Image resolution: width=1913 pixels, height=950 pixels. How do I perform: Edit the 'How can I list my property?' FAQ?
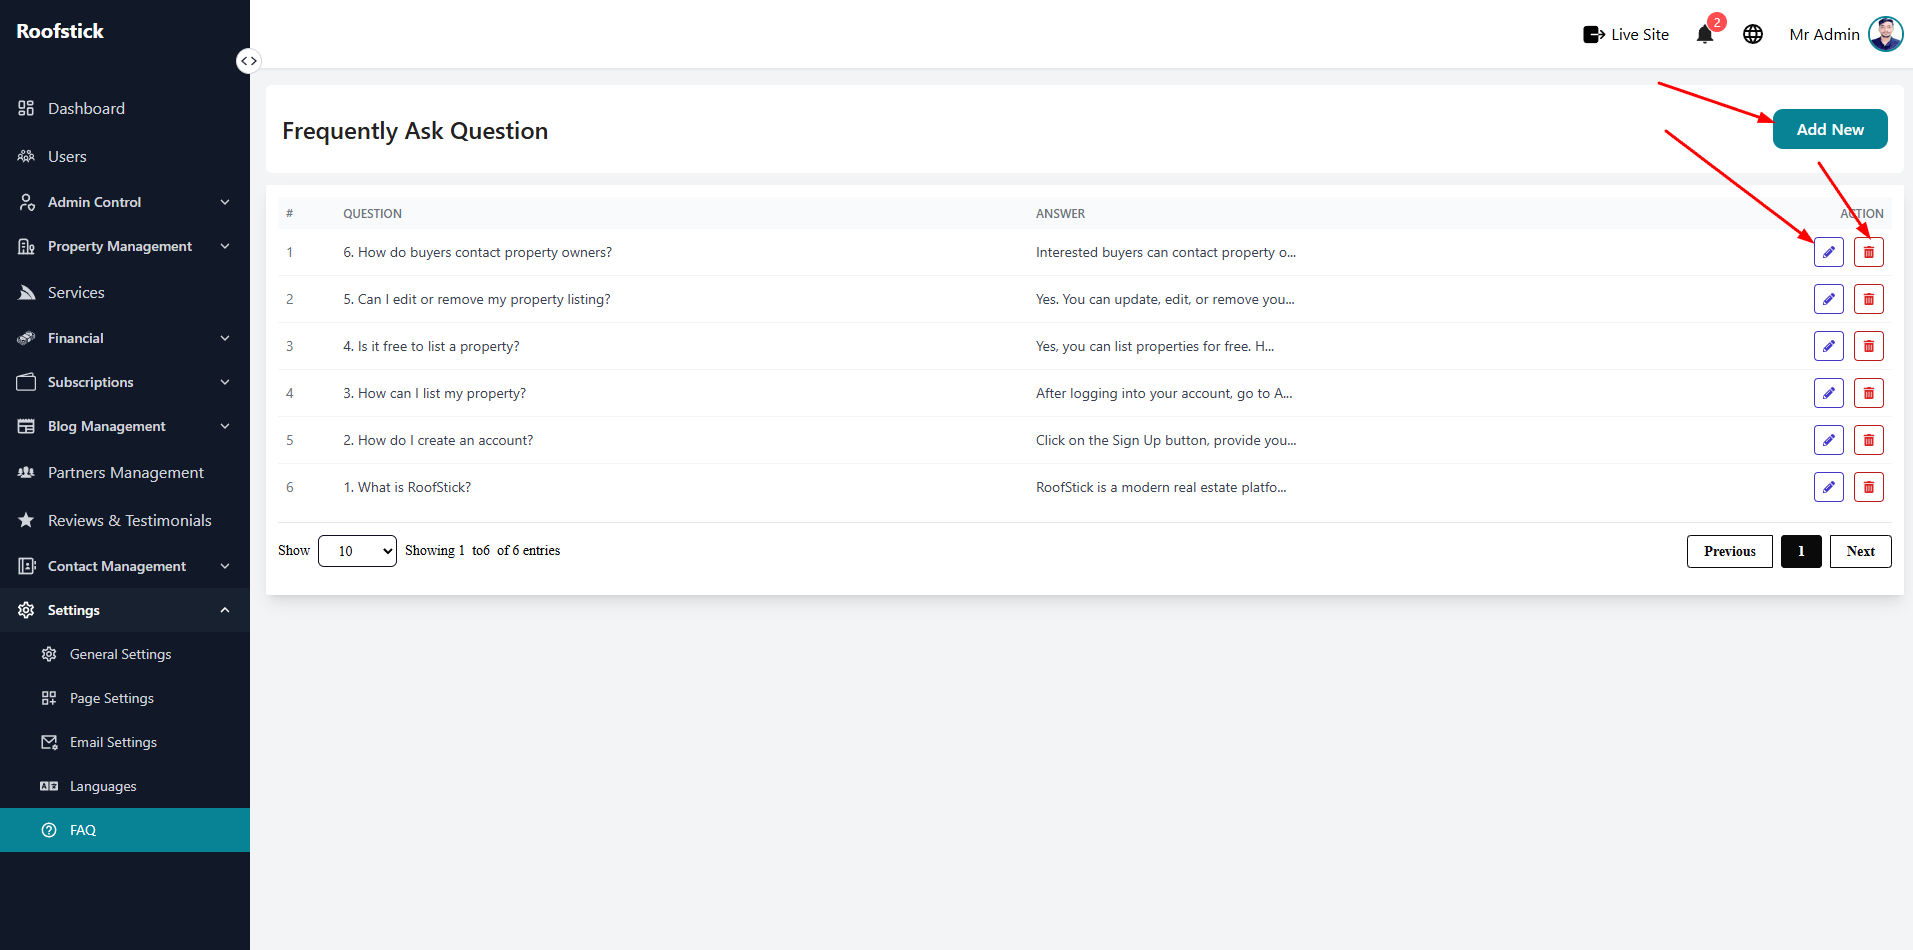1828,393
